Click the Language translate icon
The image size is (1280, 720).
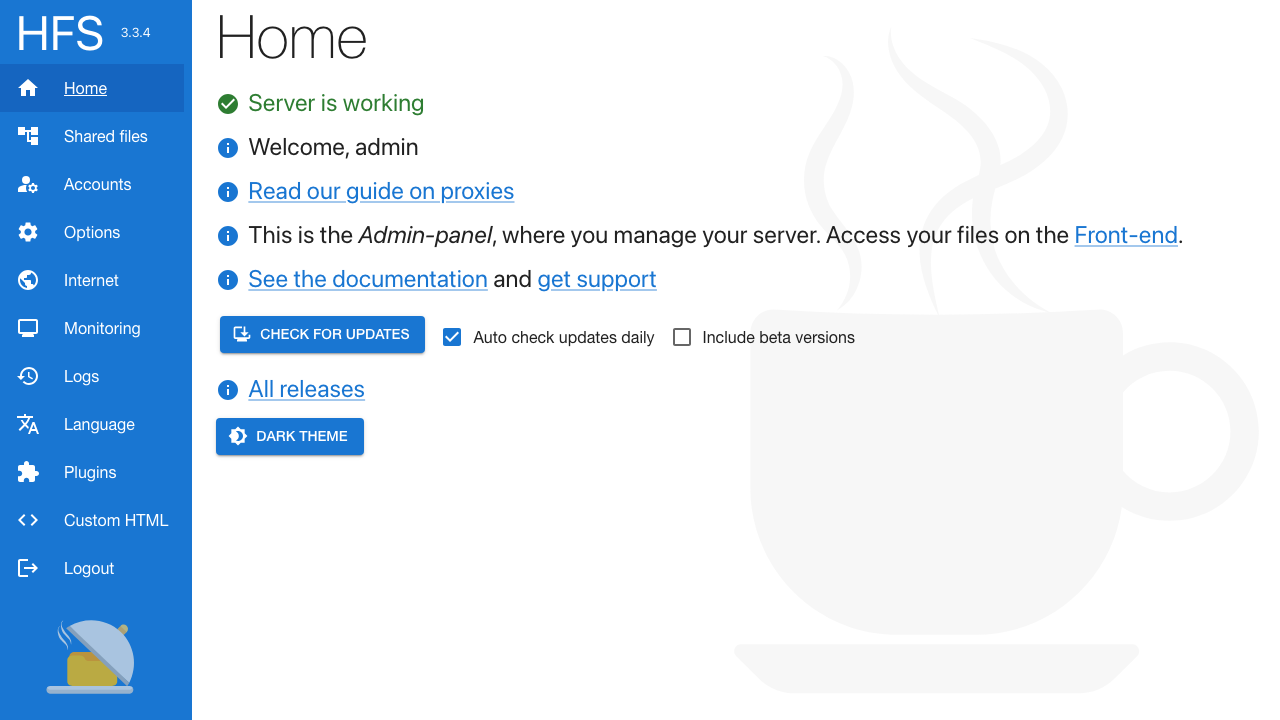(28, 424)
